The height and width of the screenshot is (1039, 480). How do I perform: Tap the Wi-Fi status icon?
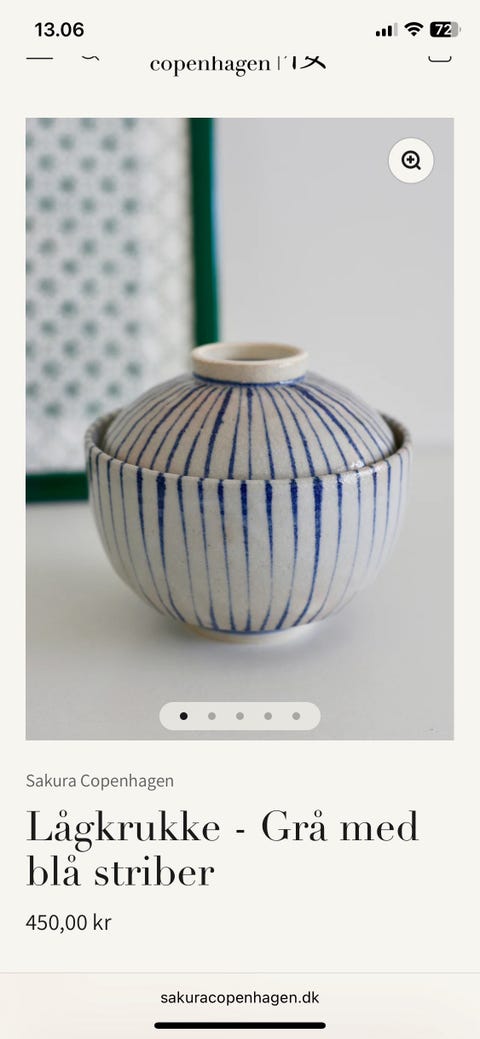(x=414, y=29)
